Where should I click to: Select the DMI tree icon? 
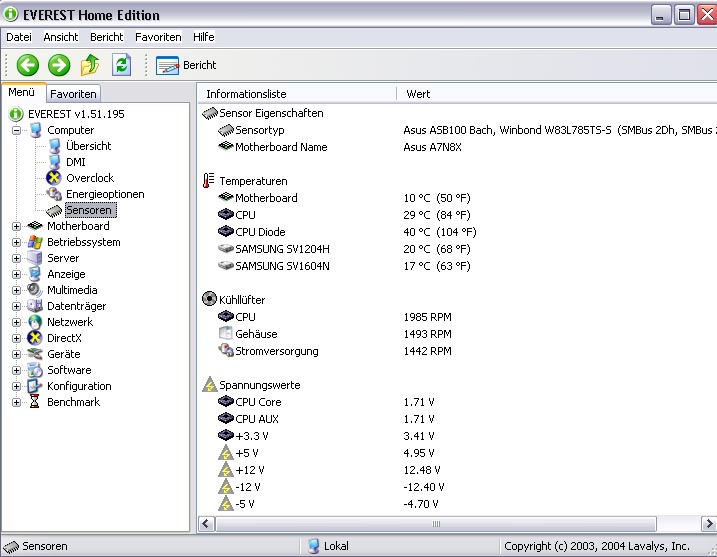click(x=55, y=162)
